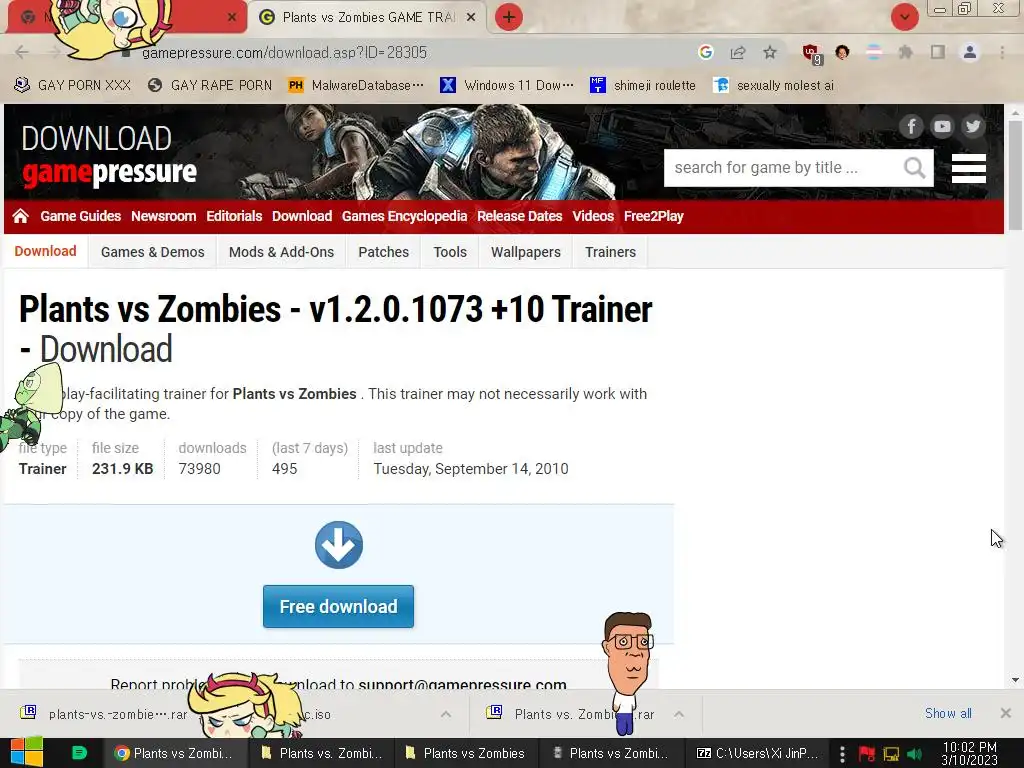Click the page scrollbar thumb
The image size is (1024, 768).
1014,175
